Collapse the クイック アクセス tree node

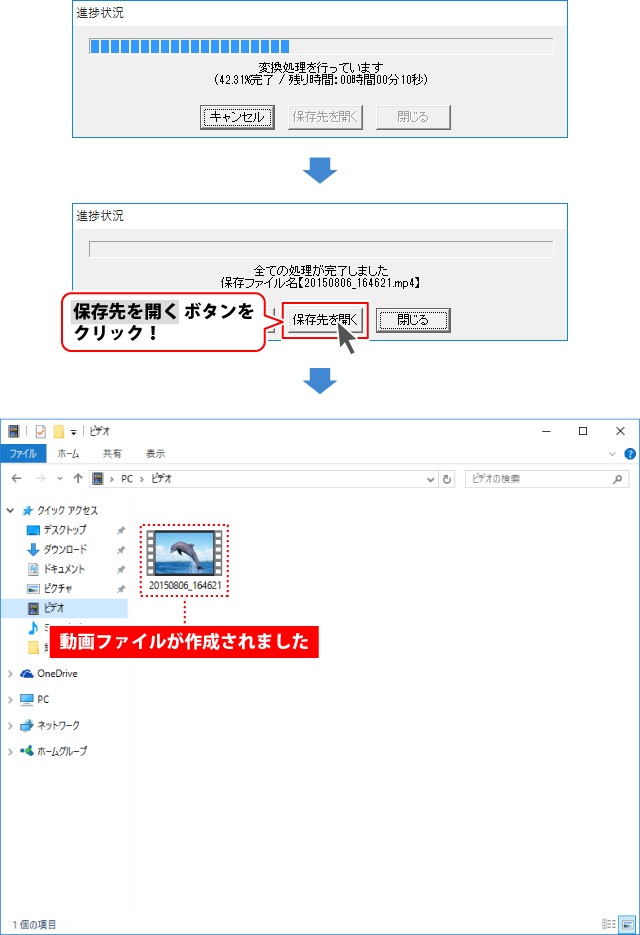tap(10, 510)
